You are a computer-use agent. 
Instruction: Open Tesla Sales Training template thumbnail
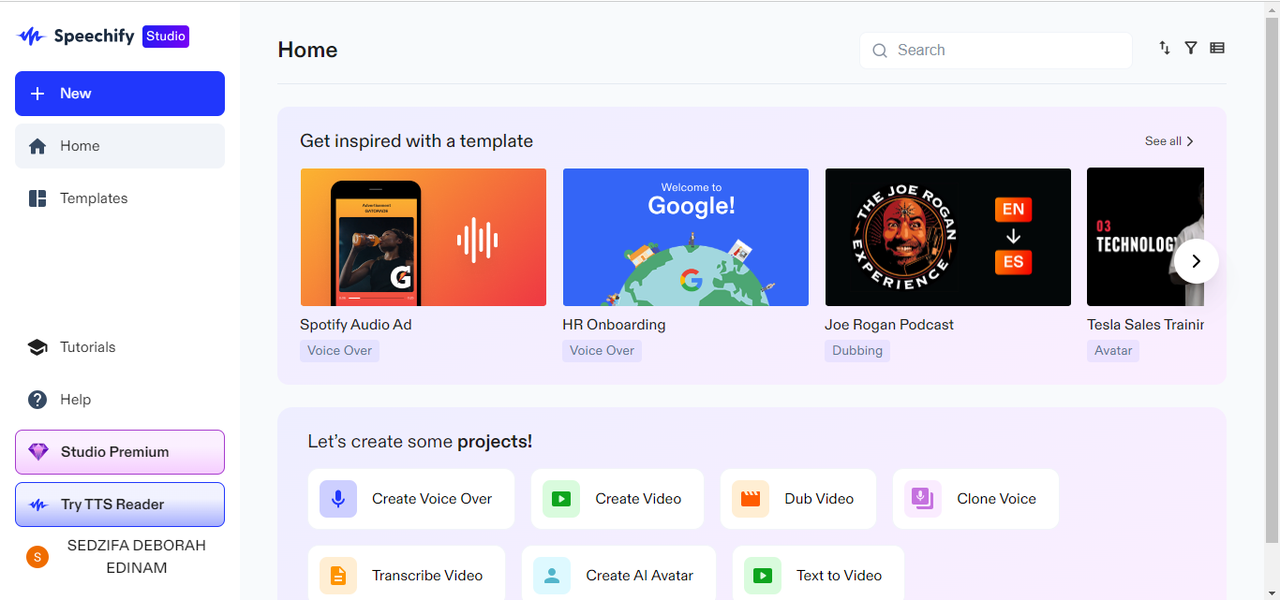(1145, 237)
